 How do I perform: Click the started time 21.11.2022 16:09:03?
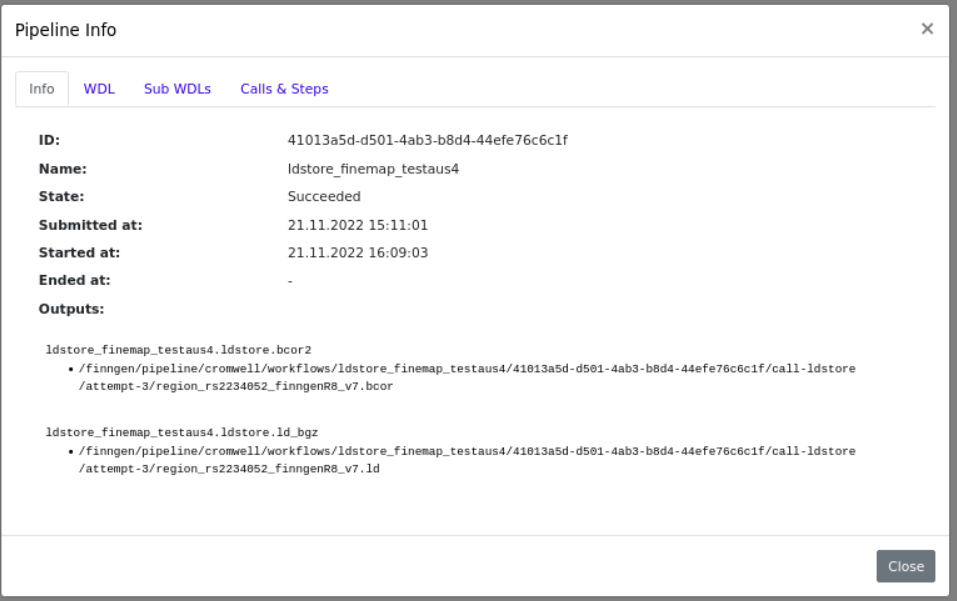357,253
